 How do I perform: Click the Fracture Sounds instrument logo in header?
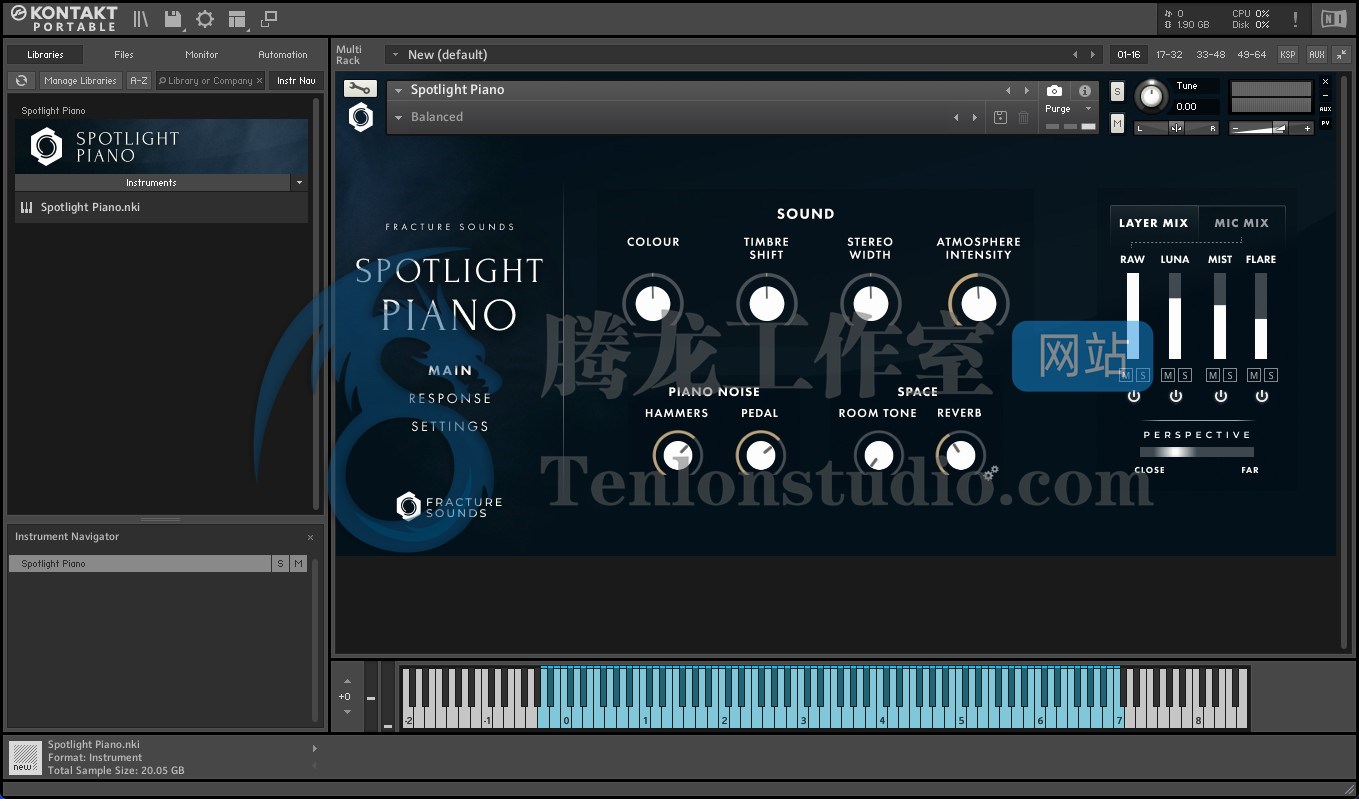(361, 117)
